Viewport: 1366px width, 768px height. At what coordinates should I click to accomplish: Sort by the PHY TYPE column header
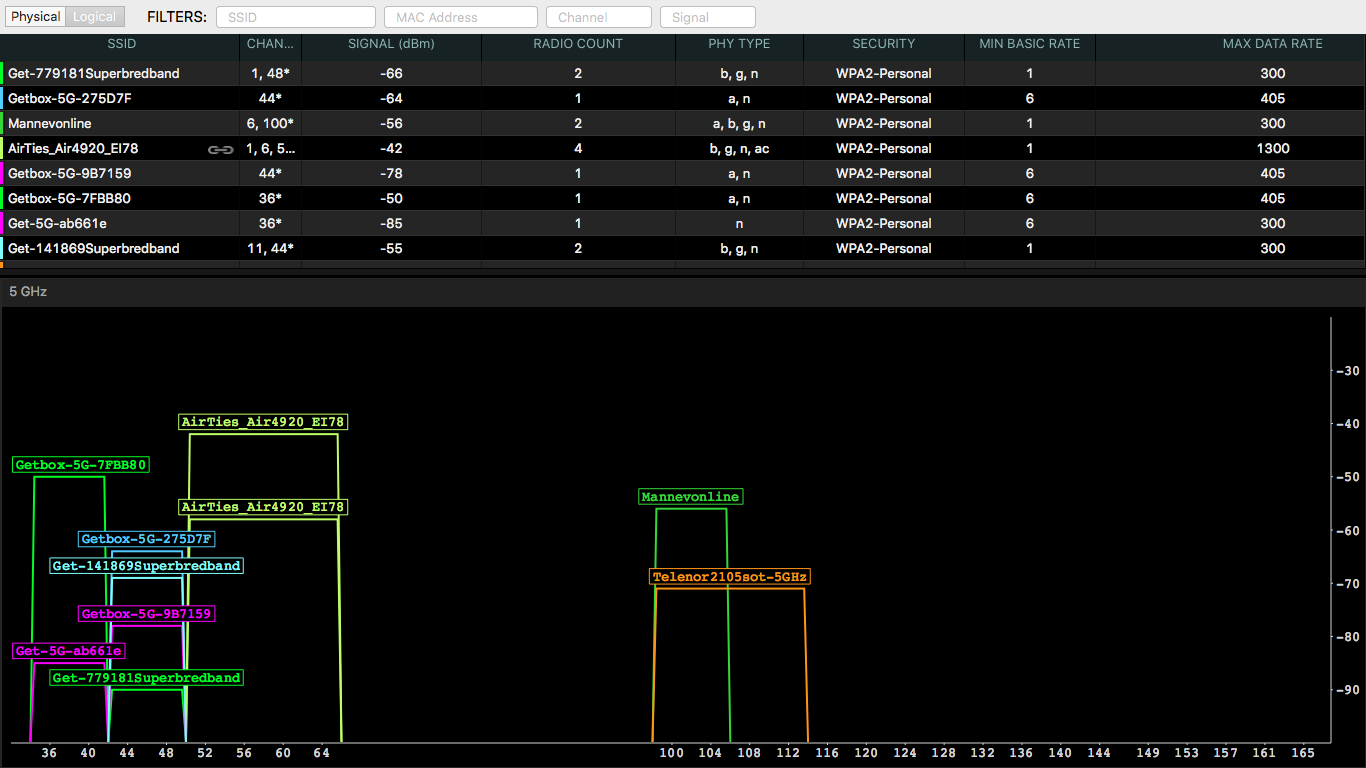(739, 44)
